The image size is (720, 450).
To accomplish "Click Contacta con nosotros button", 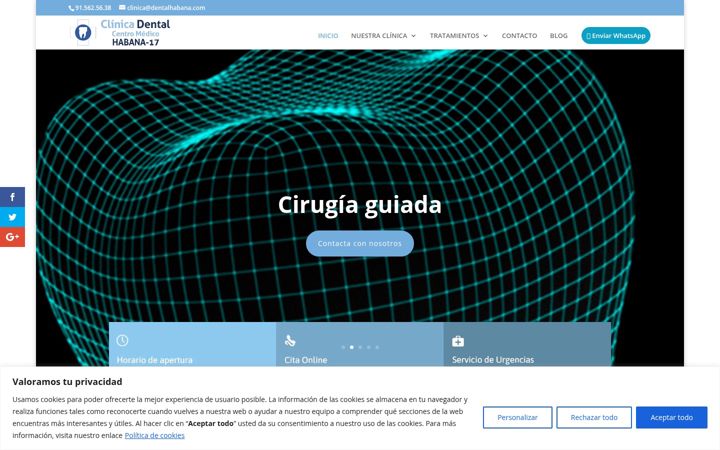I will pyautogui.click(x=360, y=243).
